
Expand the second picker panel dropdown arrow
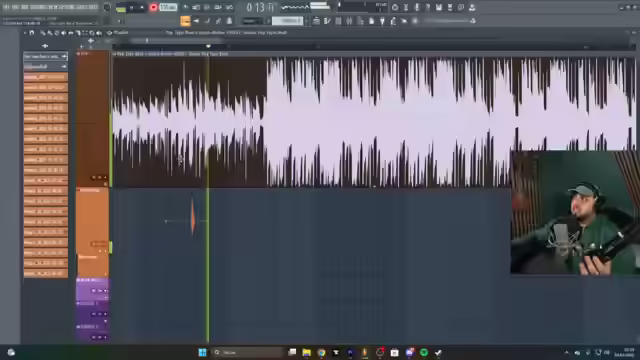pos(64,67)
